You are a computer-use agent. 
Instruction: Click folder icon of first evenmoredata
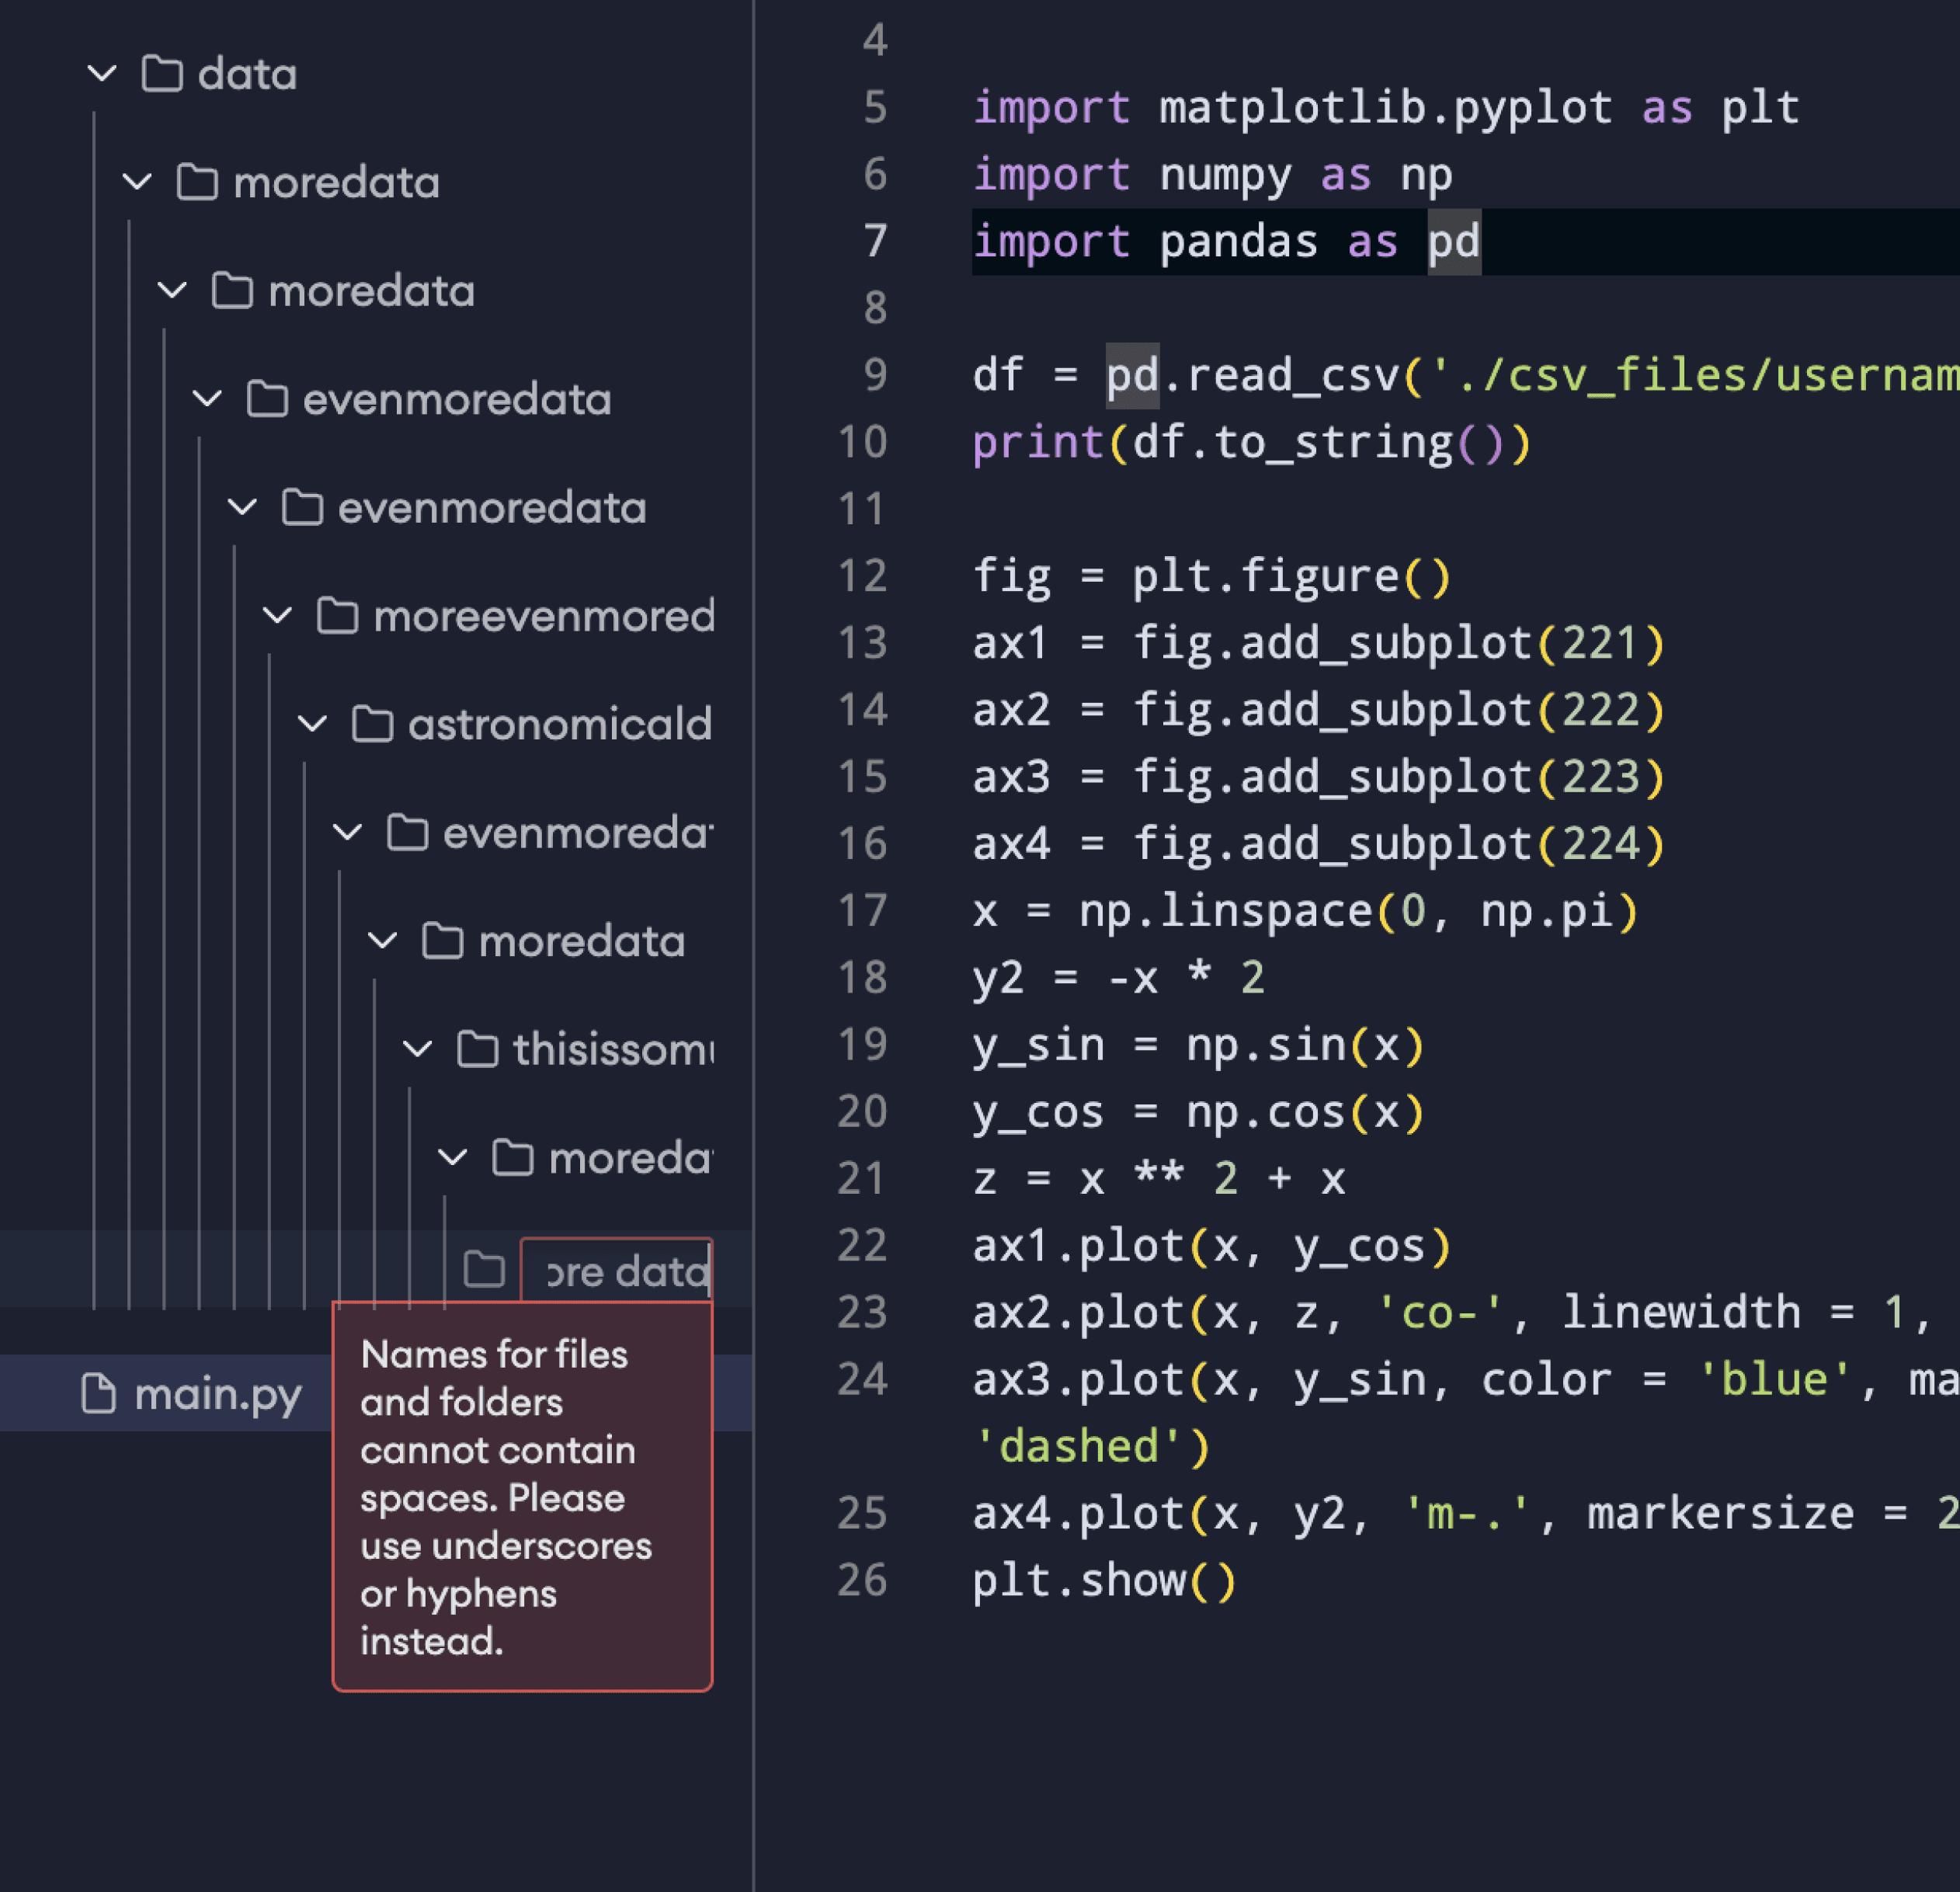(x=267, y=399)
